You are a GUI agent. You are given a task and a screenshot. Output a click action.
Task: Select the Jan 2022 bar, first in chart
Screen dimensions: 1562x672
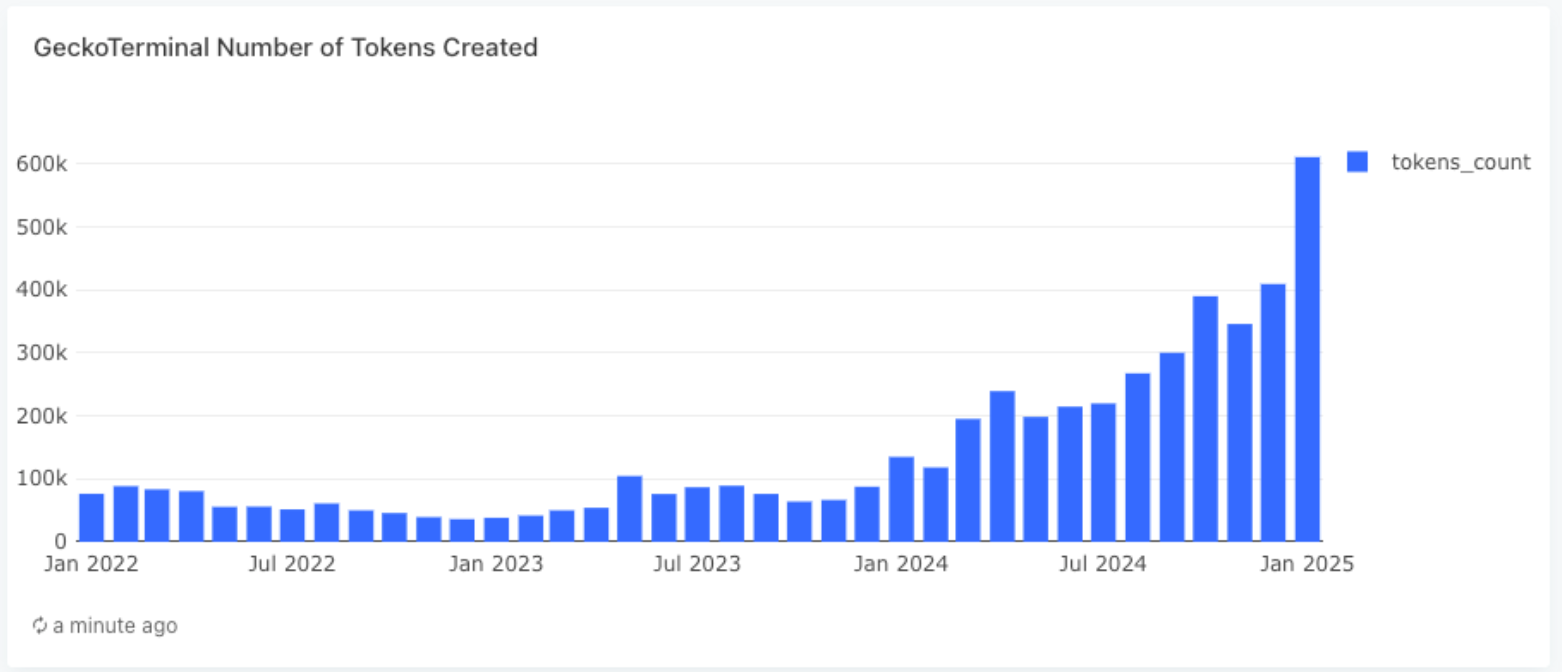point(92,518)
